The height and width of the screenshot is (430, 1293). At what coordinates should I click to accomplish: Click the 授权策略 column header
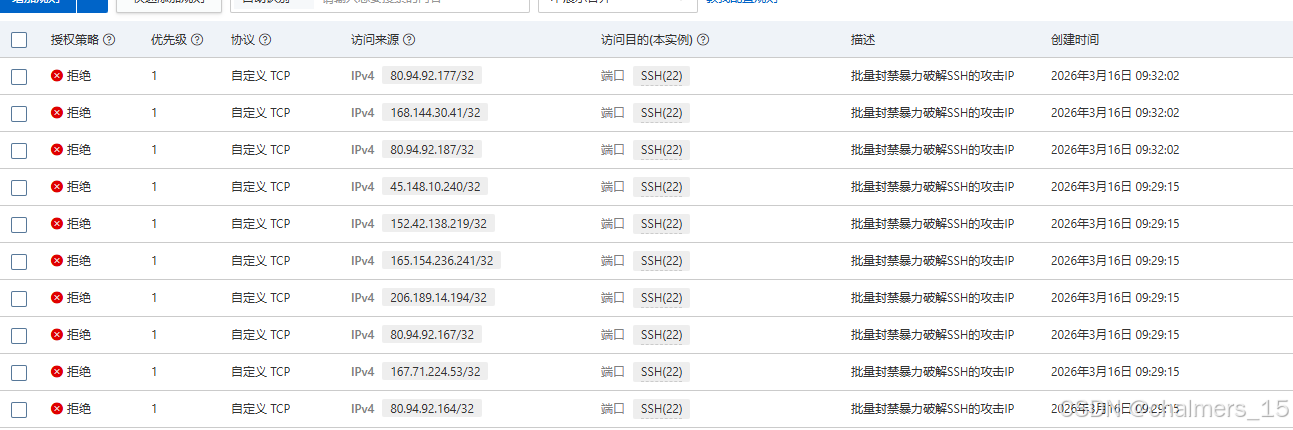pyautogui.click(x=75, y=40)
